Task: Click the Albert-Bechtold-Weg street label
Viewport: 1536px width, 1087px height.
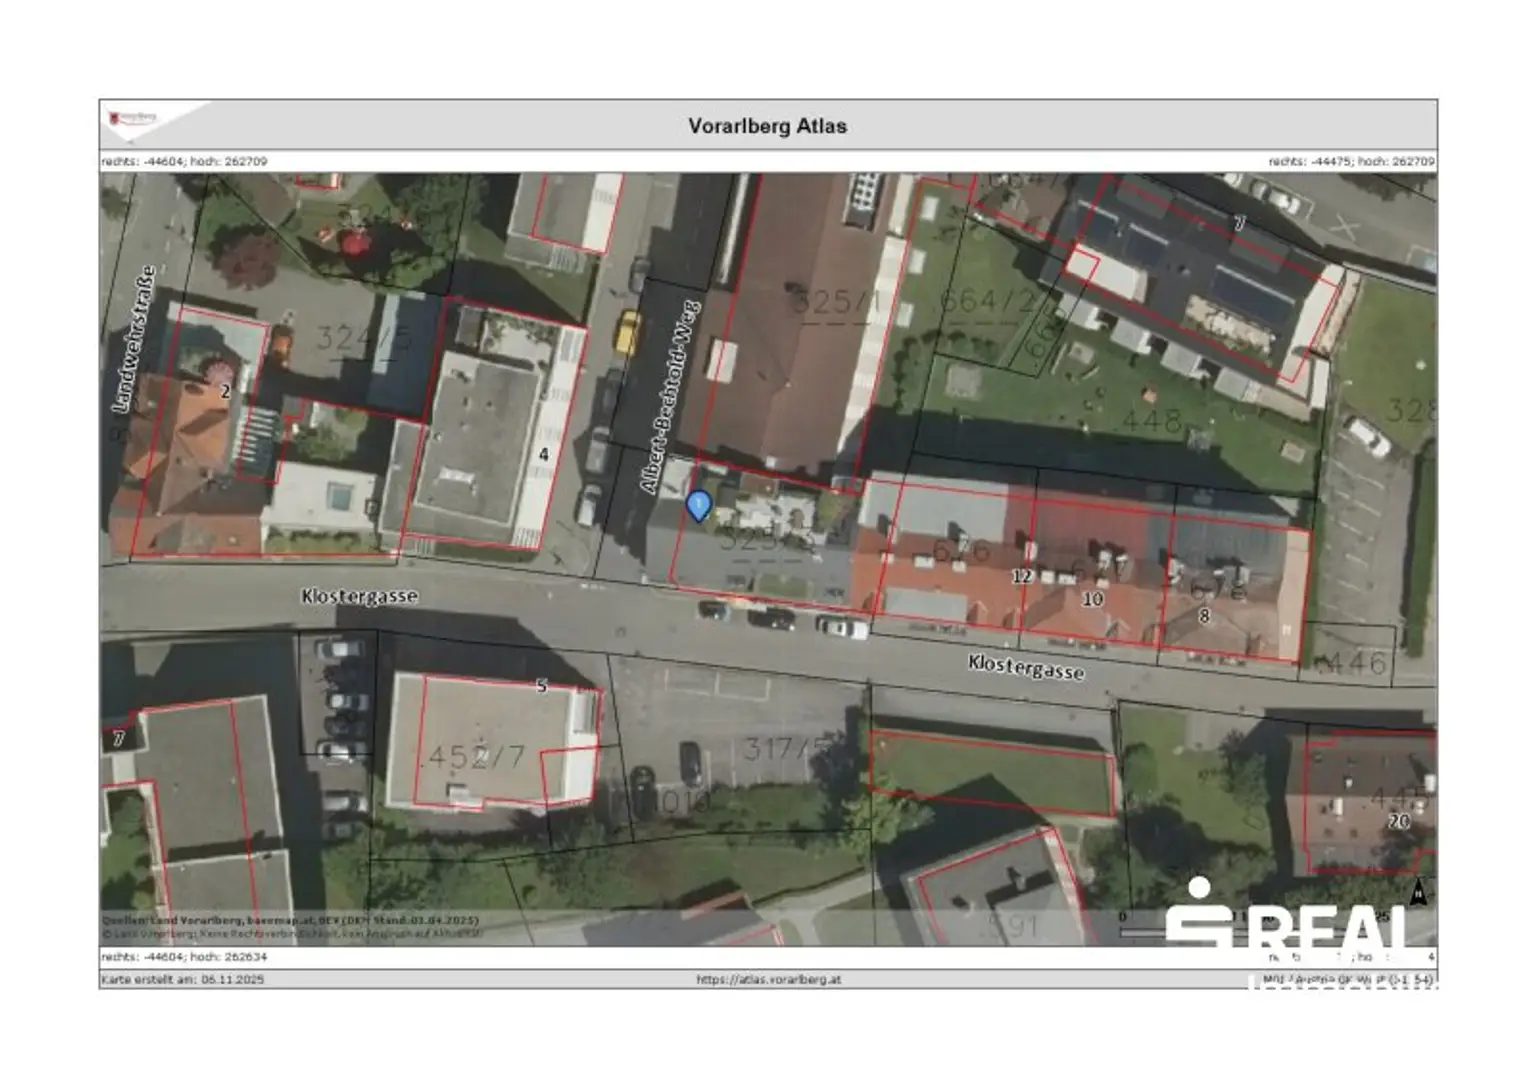Action: [670, 396]
